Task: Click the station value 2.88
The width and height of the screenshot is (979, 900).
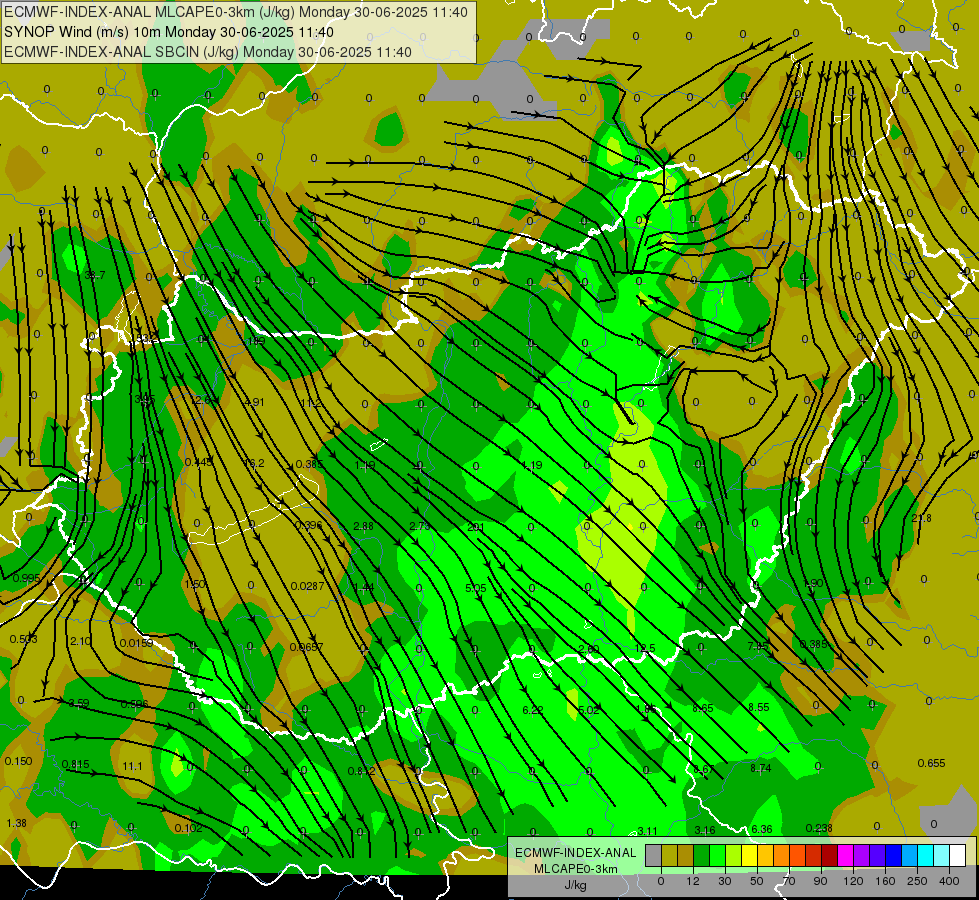Action: tap(363, 526)
